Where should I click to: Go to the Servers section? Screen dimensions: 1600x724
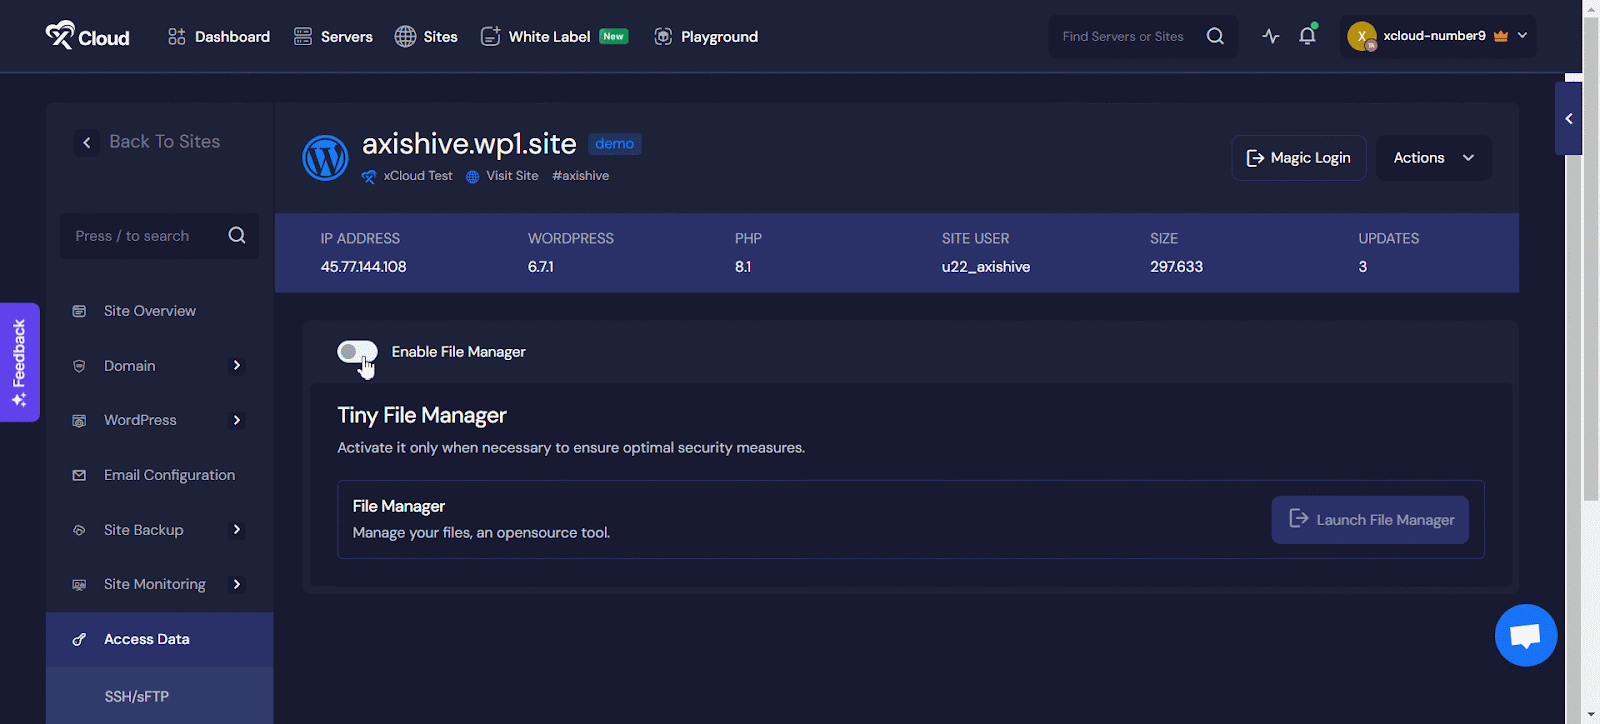333,37
